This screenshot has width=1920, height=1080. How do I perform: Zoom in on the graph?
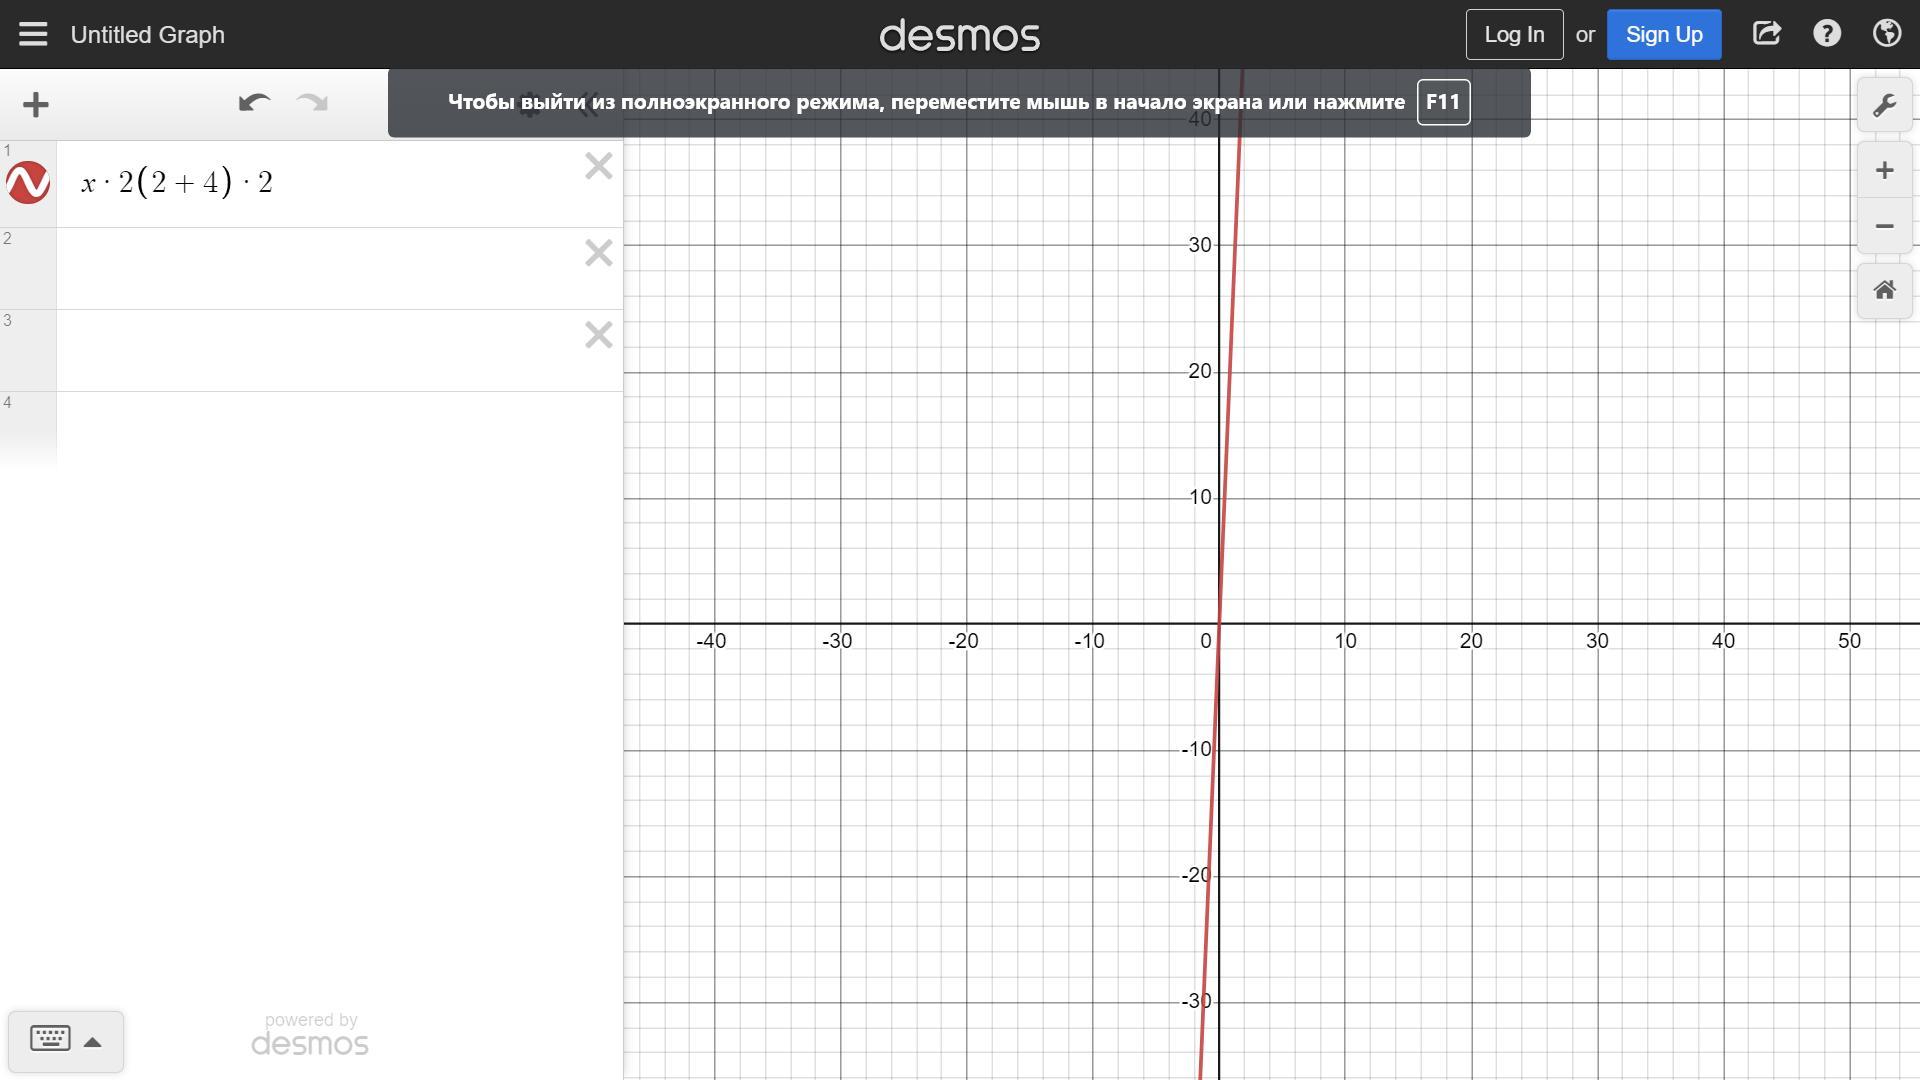click(1884, 171)
